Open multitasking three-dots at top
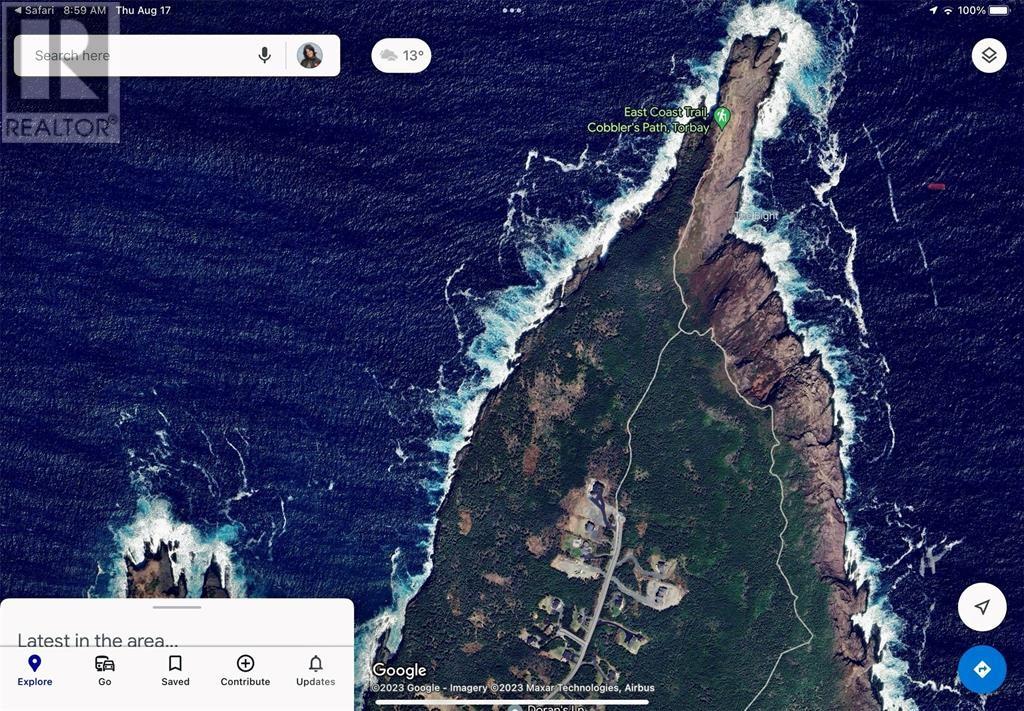 pyautogui.click(x=512, y=10)
